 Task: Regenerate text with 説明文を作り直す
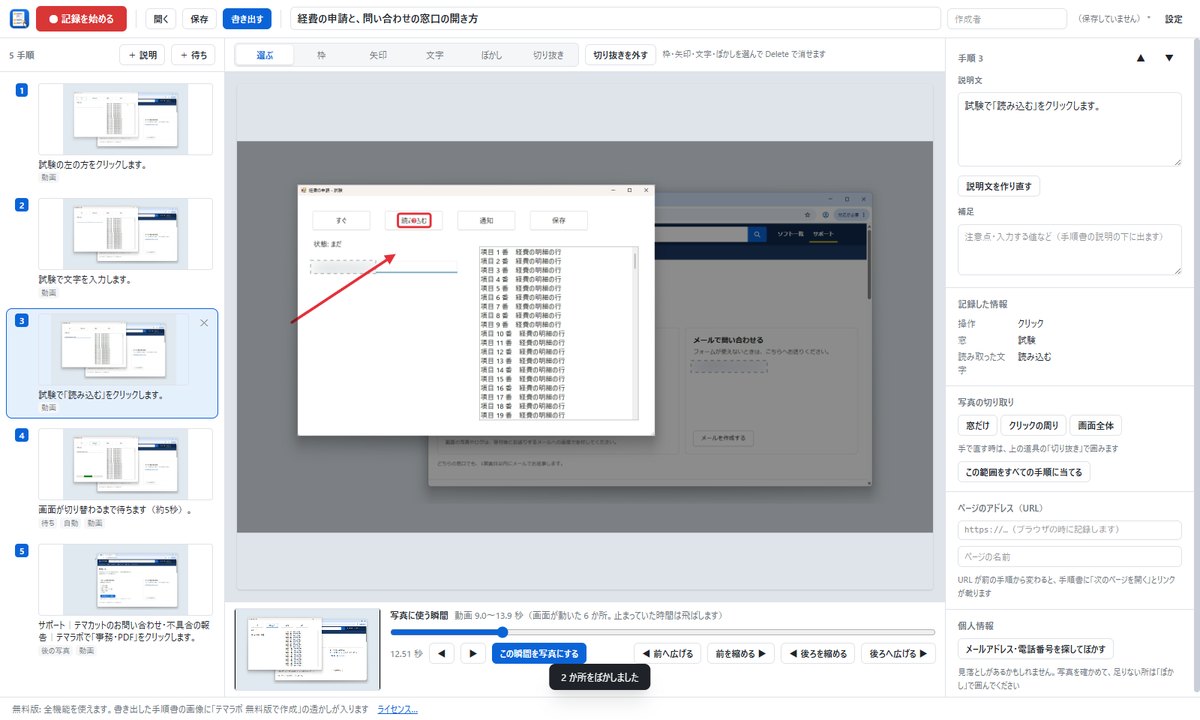[x=1000, y=186]
